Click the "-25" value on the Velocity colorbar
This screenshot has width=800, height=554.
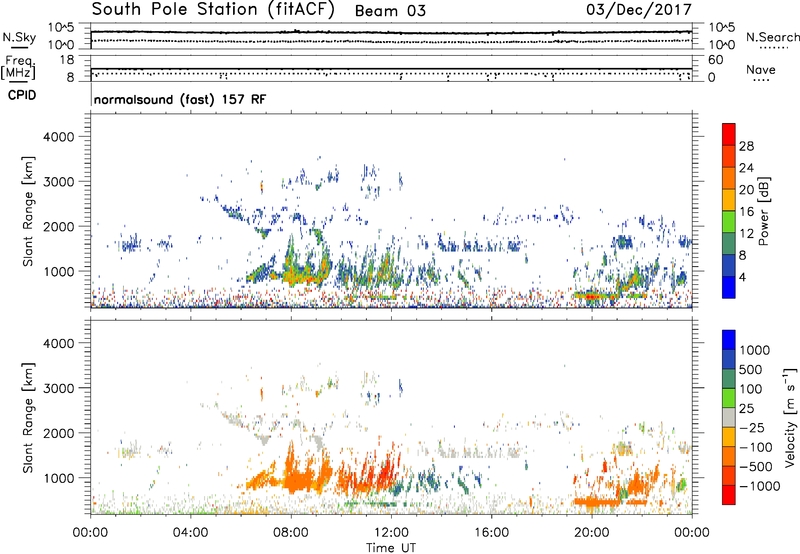752,427
